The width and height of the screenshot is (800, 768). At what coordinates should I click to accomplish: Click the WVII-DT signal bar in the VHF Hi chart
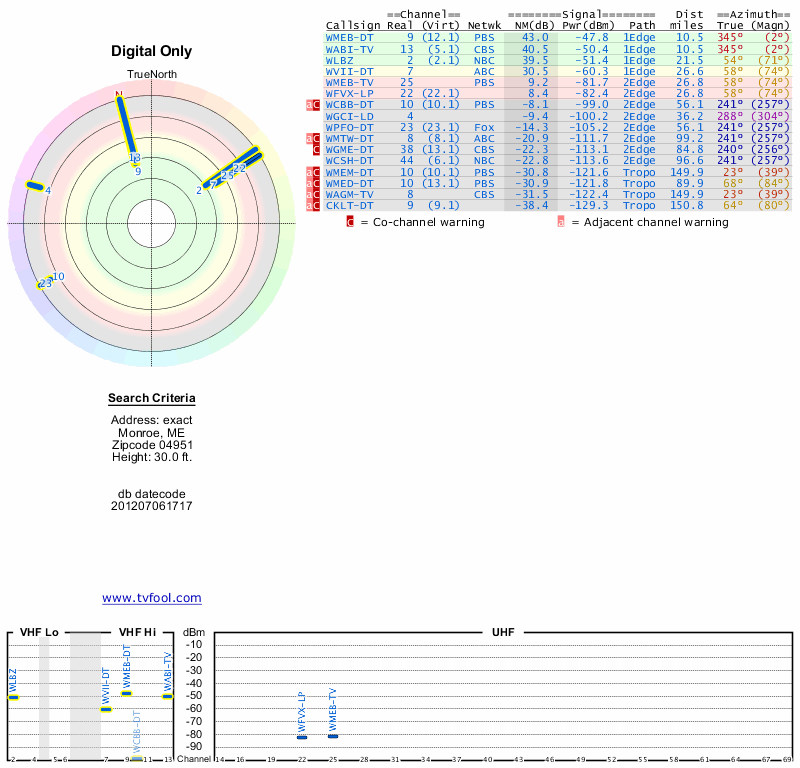pyautogui.click(x=106, y=709)
